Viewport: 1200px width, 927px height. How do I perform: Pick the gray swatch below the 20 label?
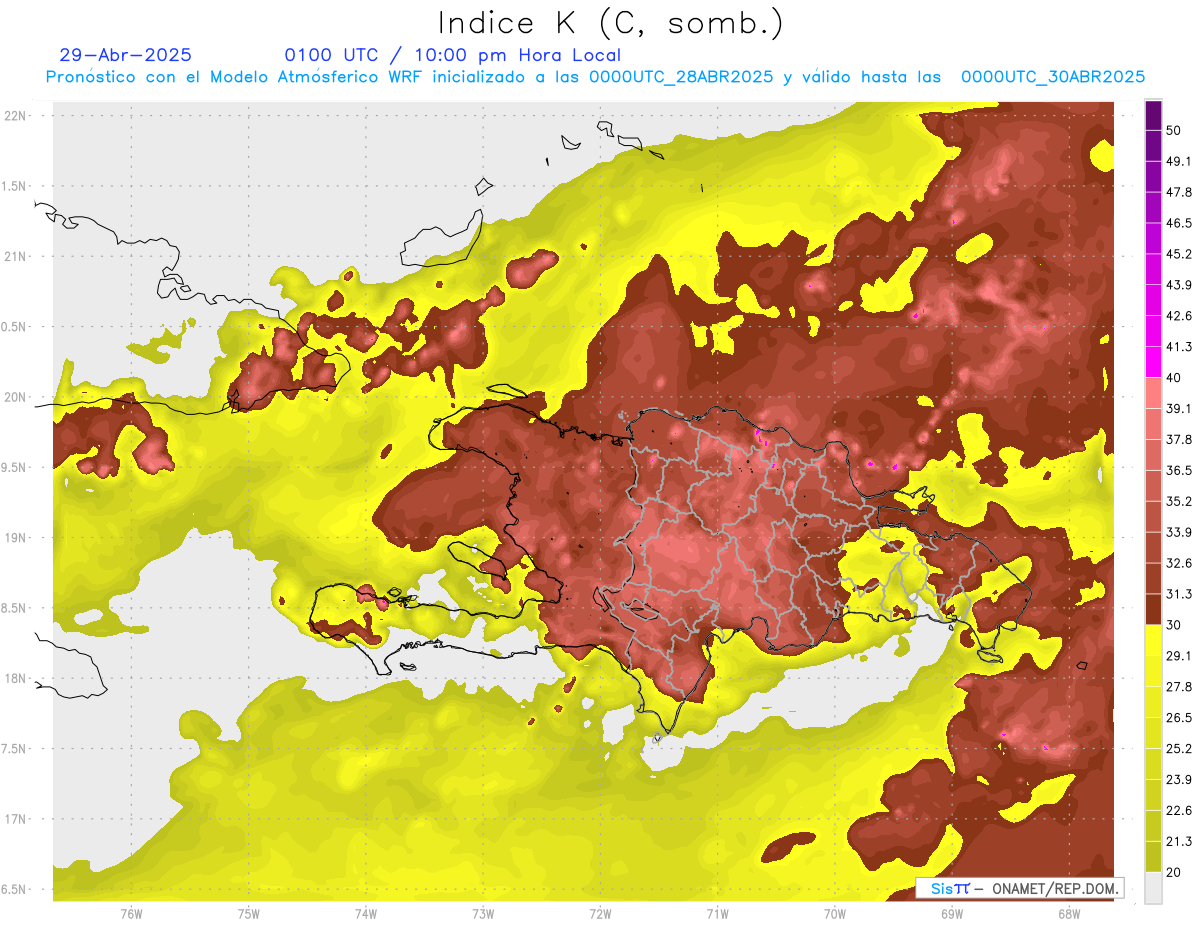point(1153,888)
